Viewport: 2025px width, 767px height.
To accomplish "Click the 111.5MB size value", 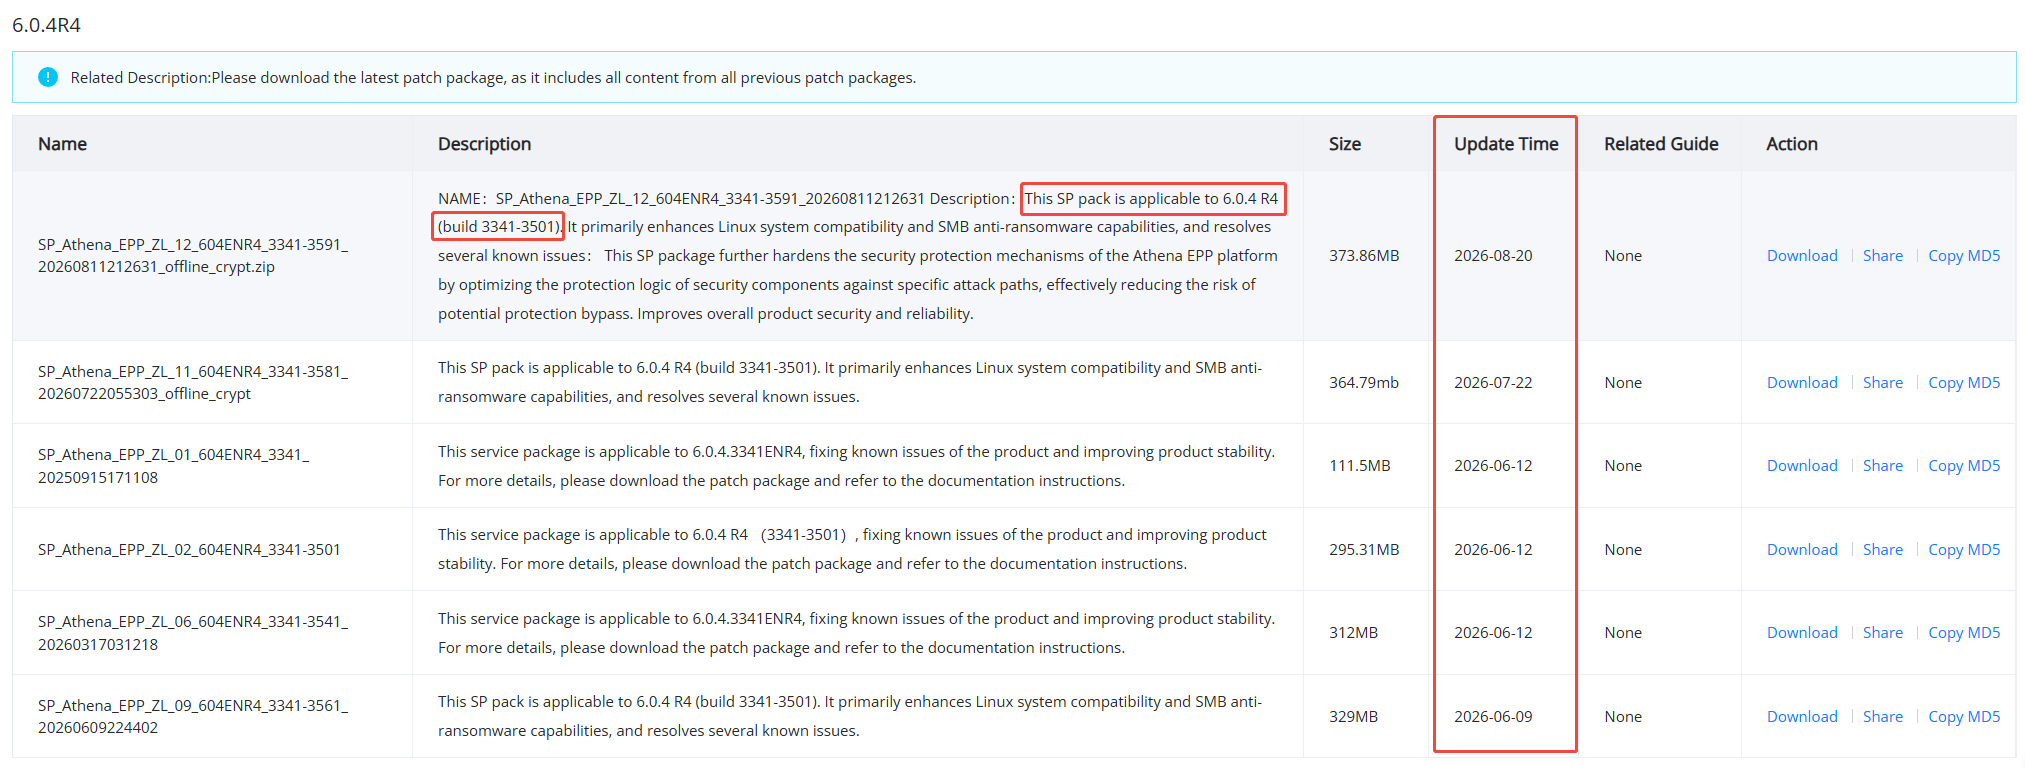I will pyautogui.click(x=1359, y=466).
